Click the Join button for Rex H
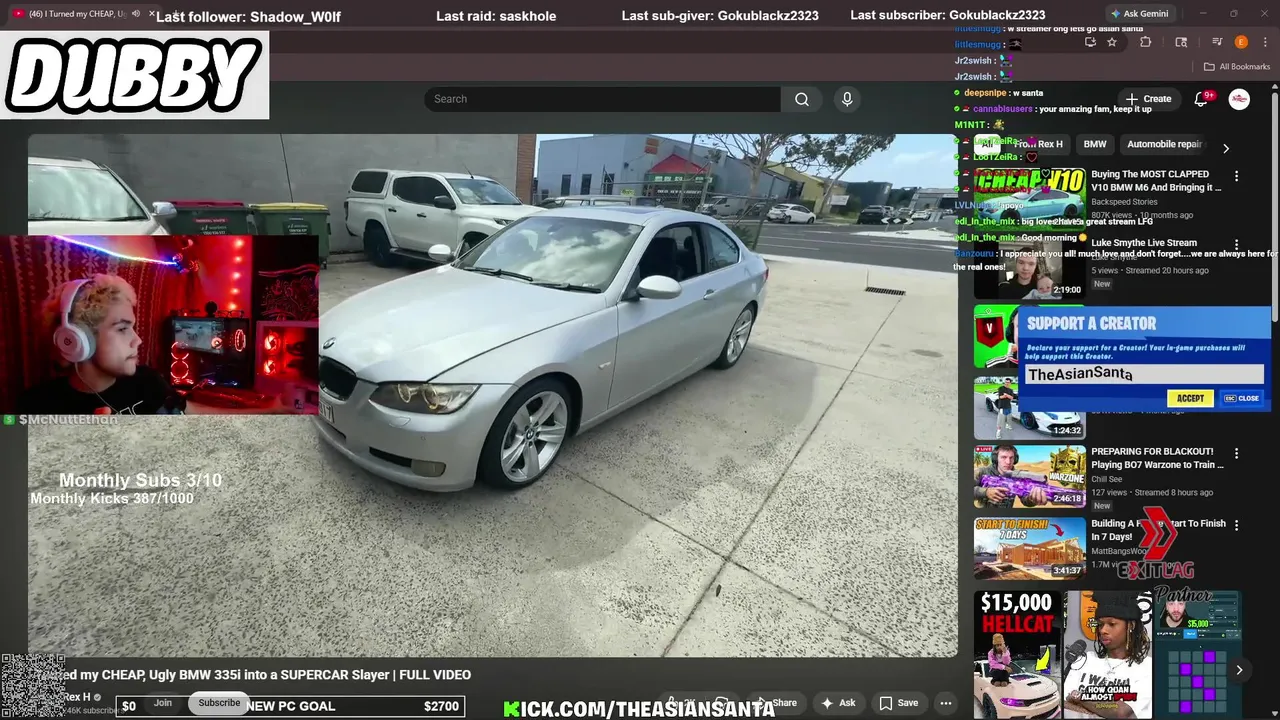 (163, 703)
